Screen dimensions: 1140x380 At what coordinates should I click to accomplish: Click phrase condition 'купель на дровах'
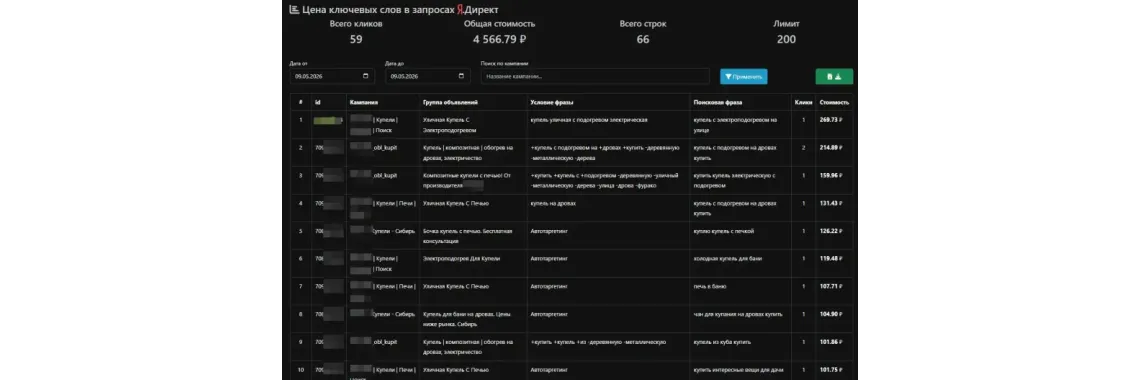[553, 203]
